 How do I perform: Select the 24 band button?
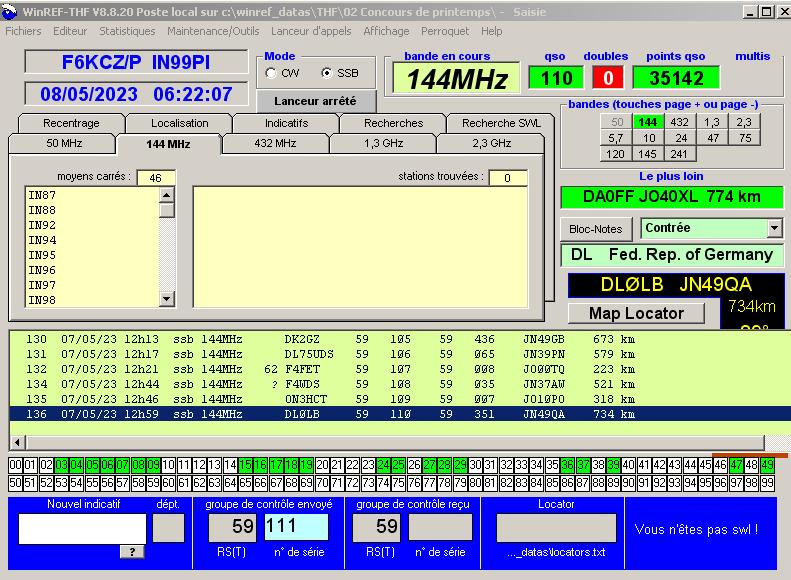pyautogui.click(x=680, y=138)
